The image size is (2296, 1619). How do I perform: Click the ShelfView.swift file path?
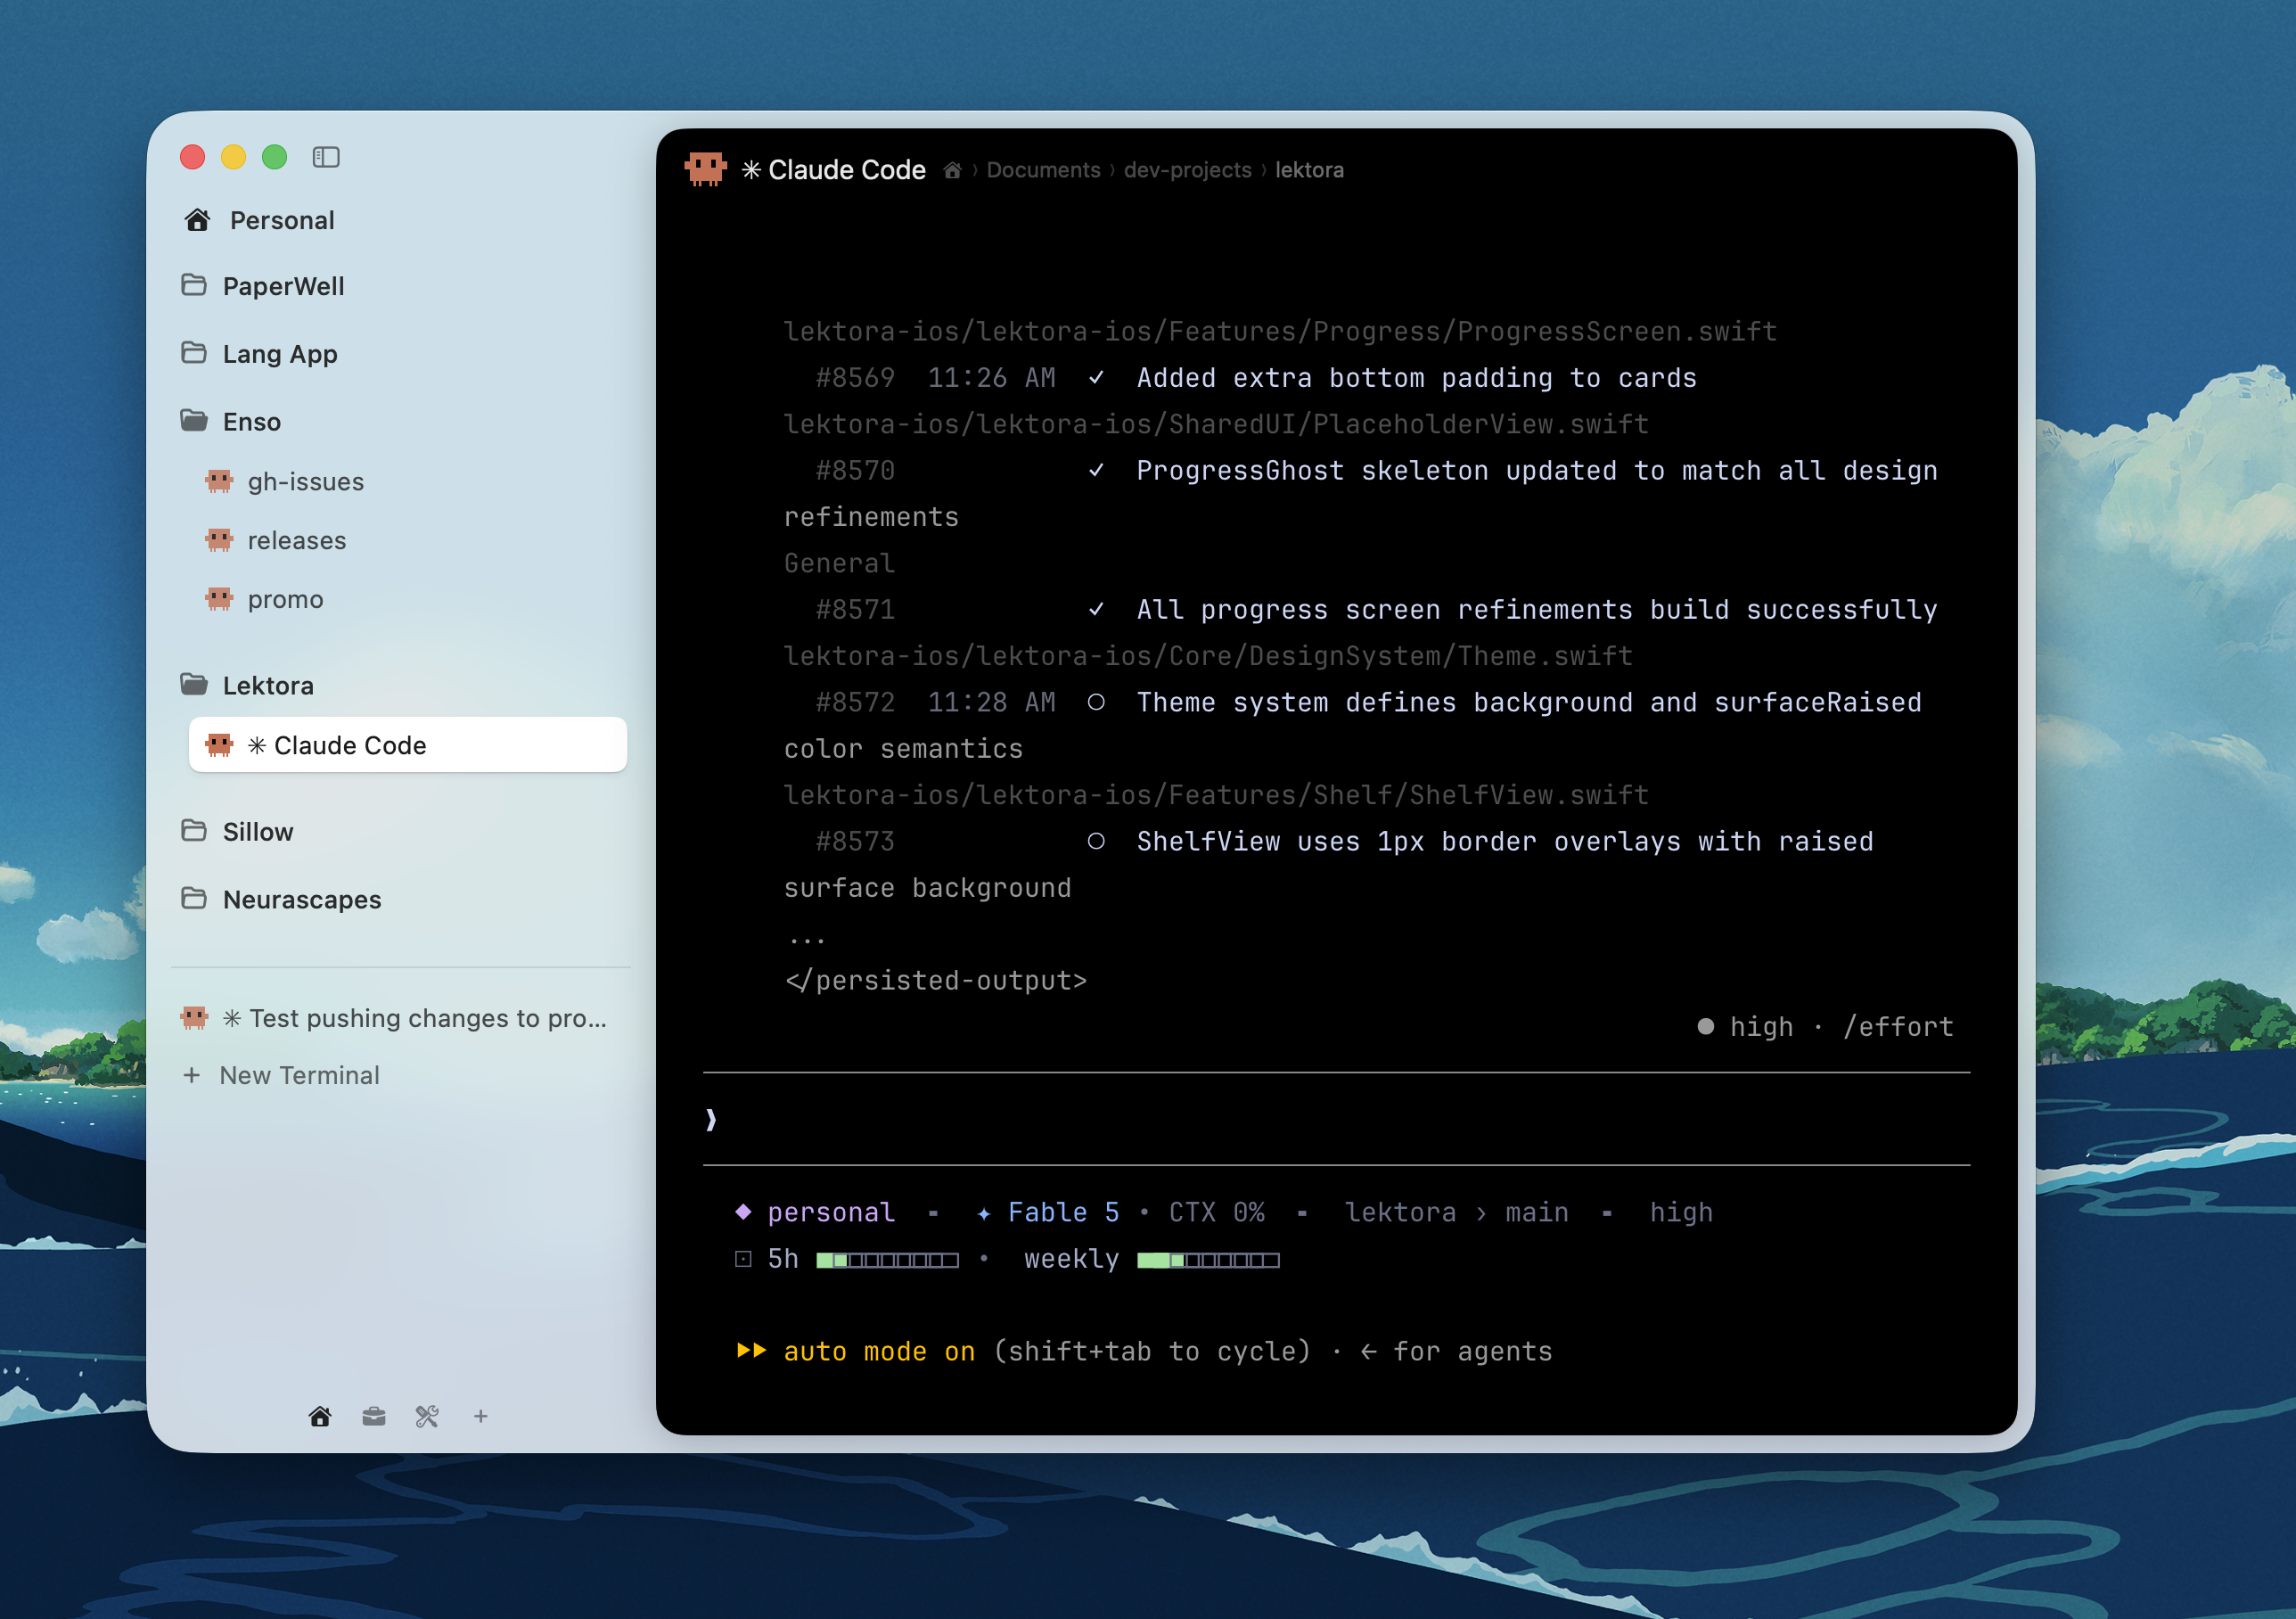click(1216, 795)
